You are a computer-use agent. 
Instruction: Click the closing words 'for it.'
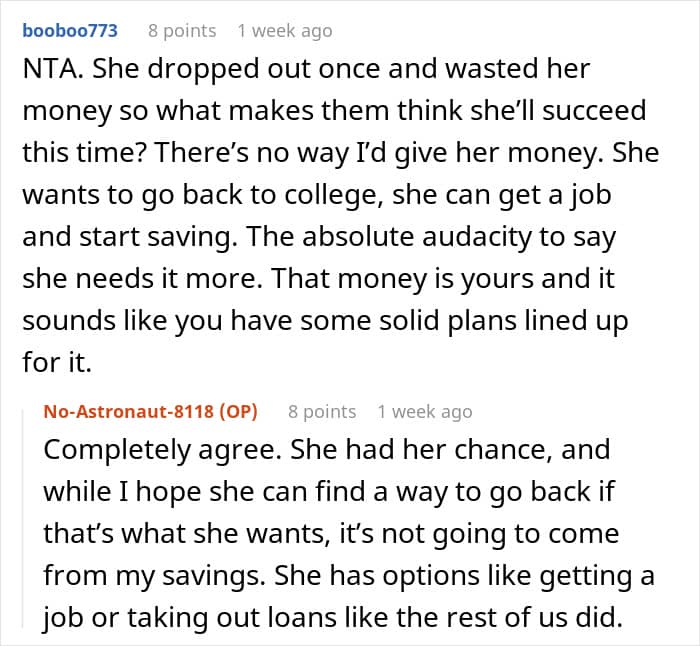[x=57, y=362]
